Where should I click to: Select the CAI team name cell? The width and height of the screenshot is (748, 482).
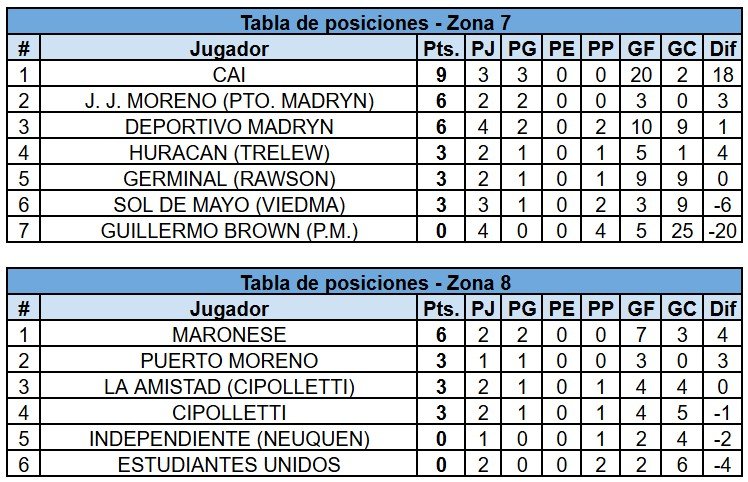click(229, 74)
